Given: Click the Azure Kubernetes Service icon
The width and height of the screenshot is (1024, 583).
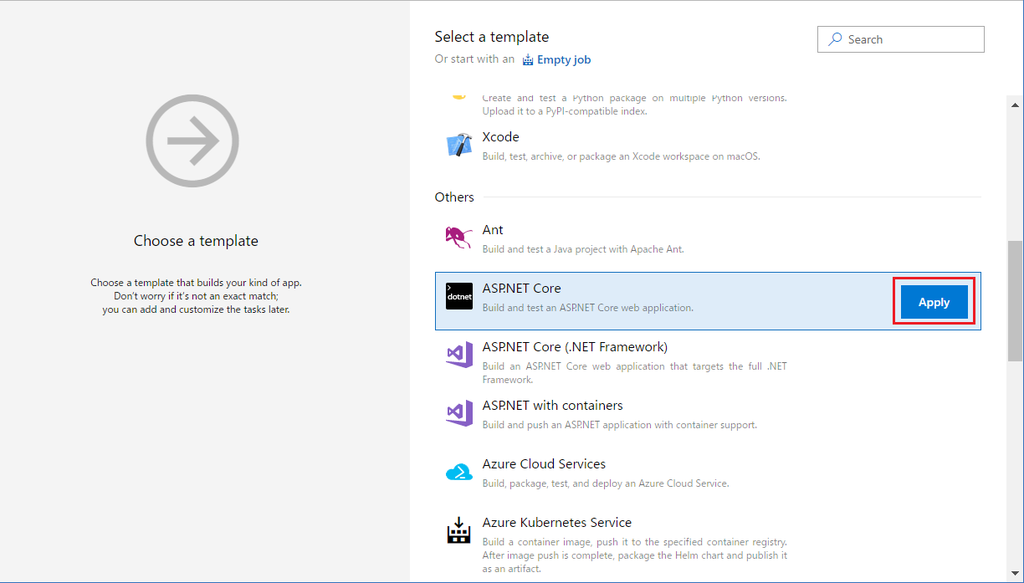Looking at the screenshot, I should [459, 530].
